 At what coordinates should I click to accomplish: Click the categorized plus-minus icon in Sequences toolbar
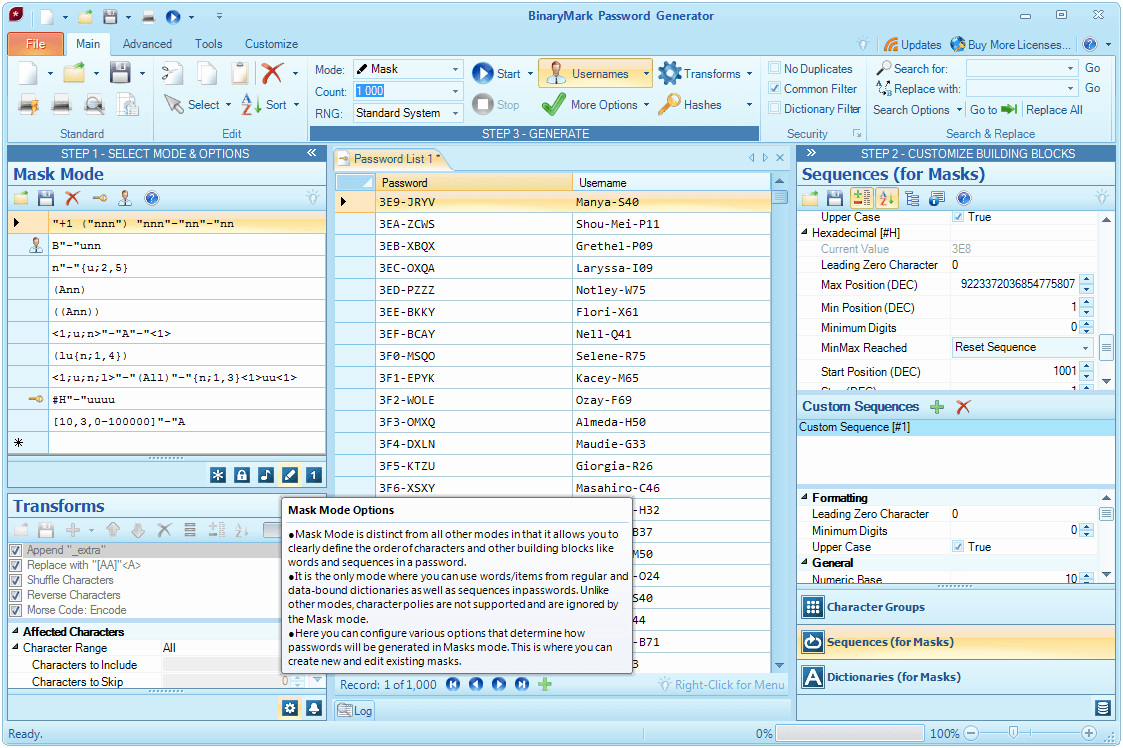[x=862, y=198]
